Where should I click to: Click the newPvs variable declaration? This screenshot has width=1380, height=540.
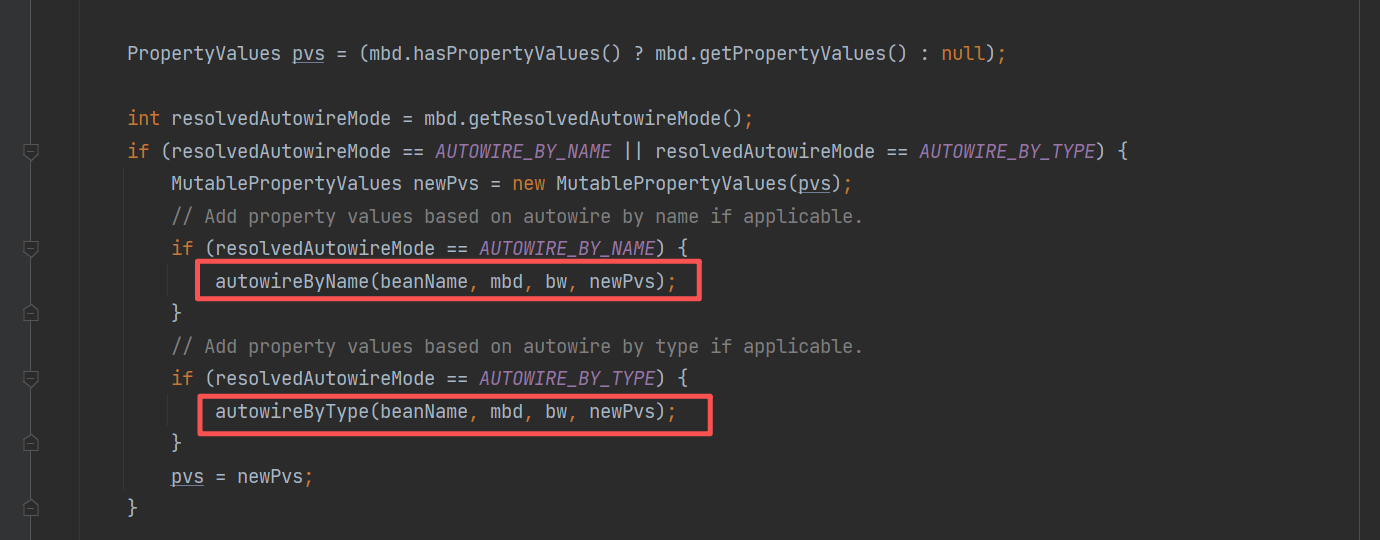pos(446,184)
